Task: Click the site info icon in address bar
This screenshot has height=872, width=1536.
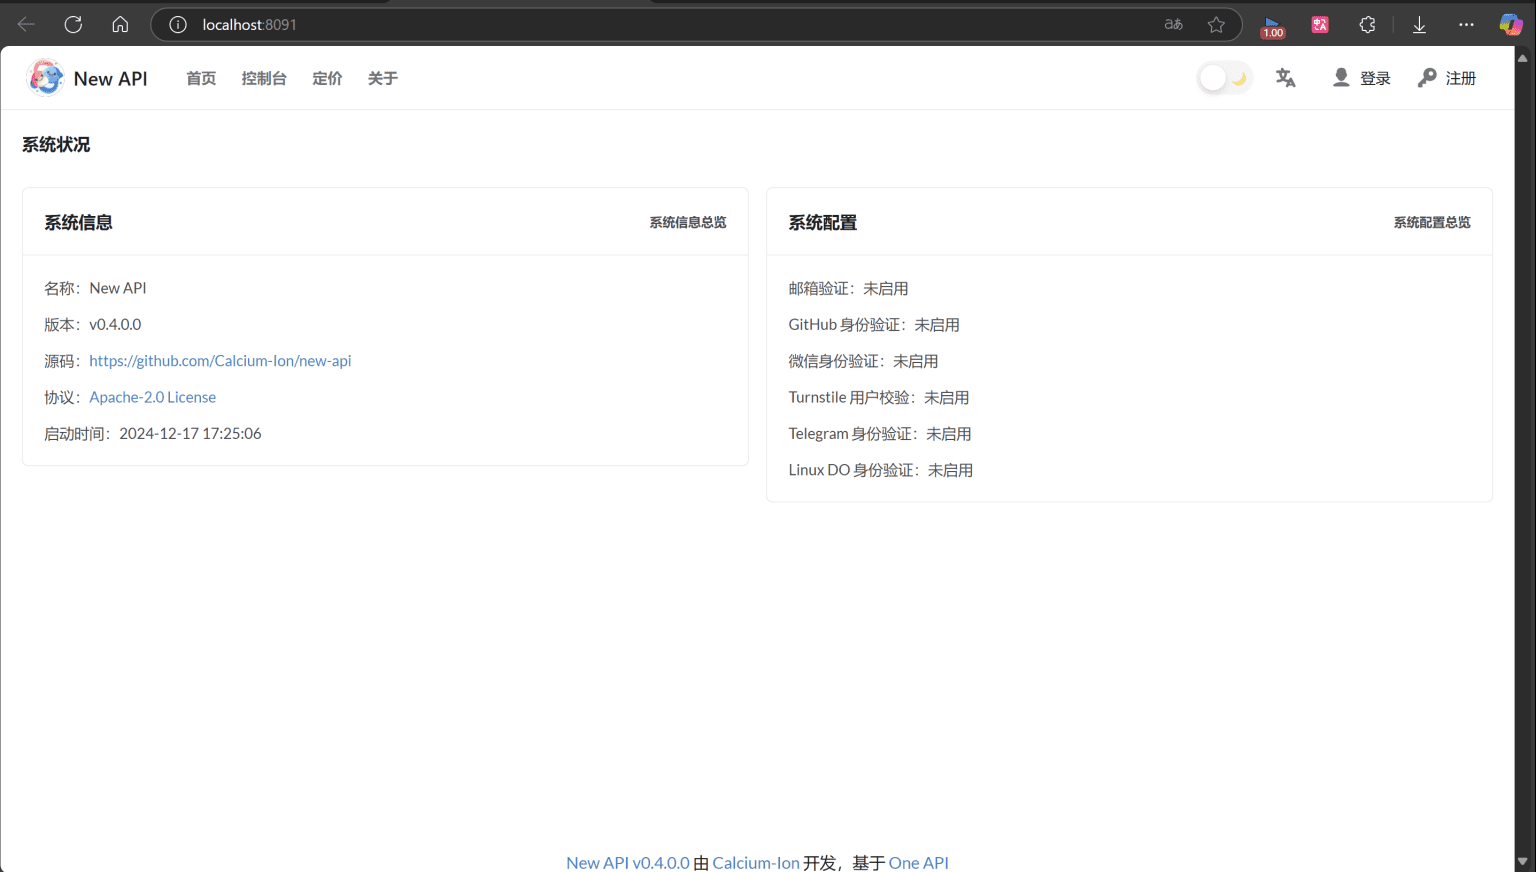Action: [x=177, y=24]
